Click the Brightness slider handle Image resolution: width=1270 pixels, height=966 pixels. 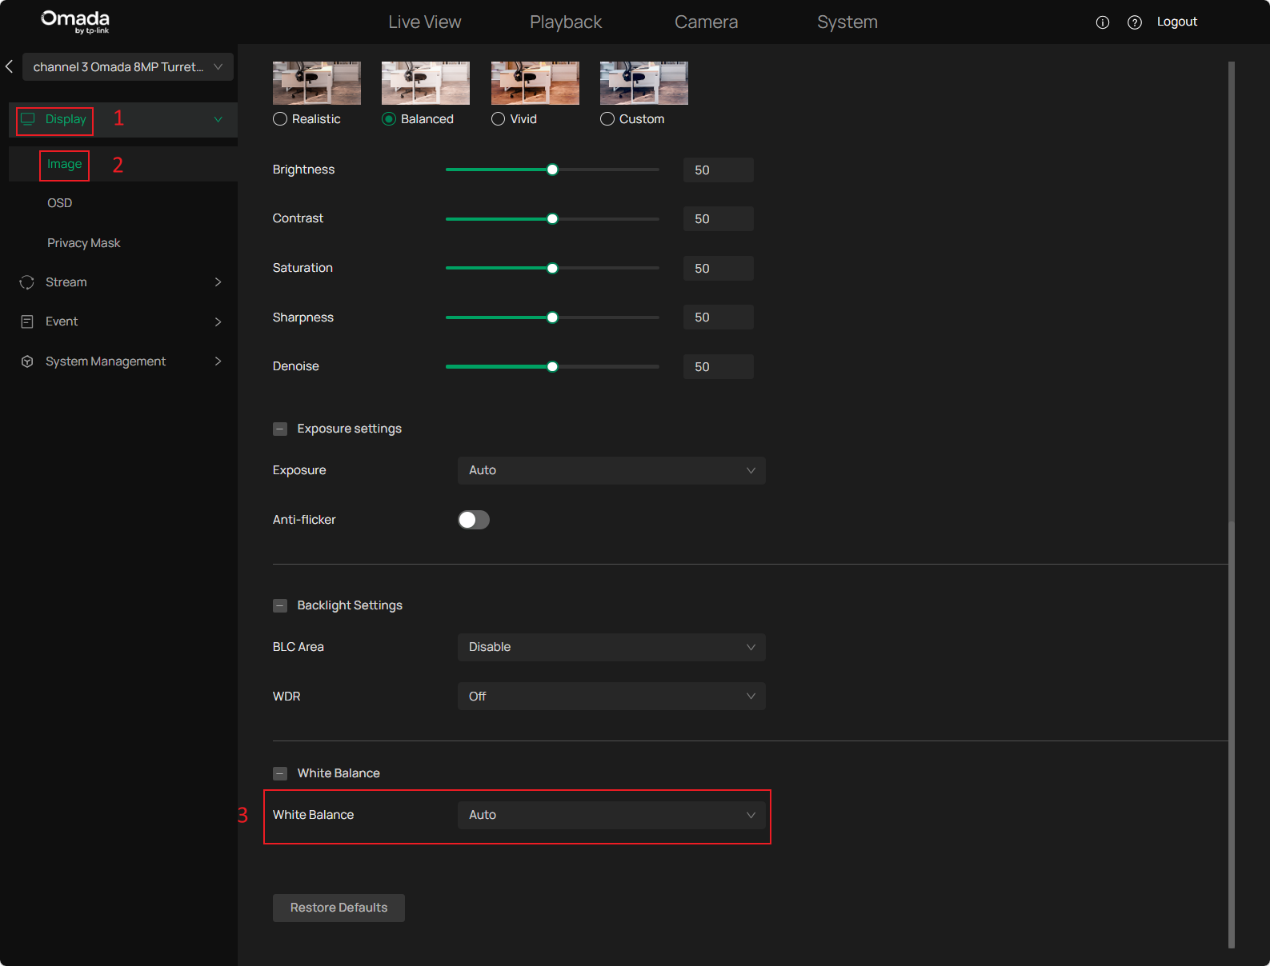pos(552,170)
